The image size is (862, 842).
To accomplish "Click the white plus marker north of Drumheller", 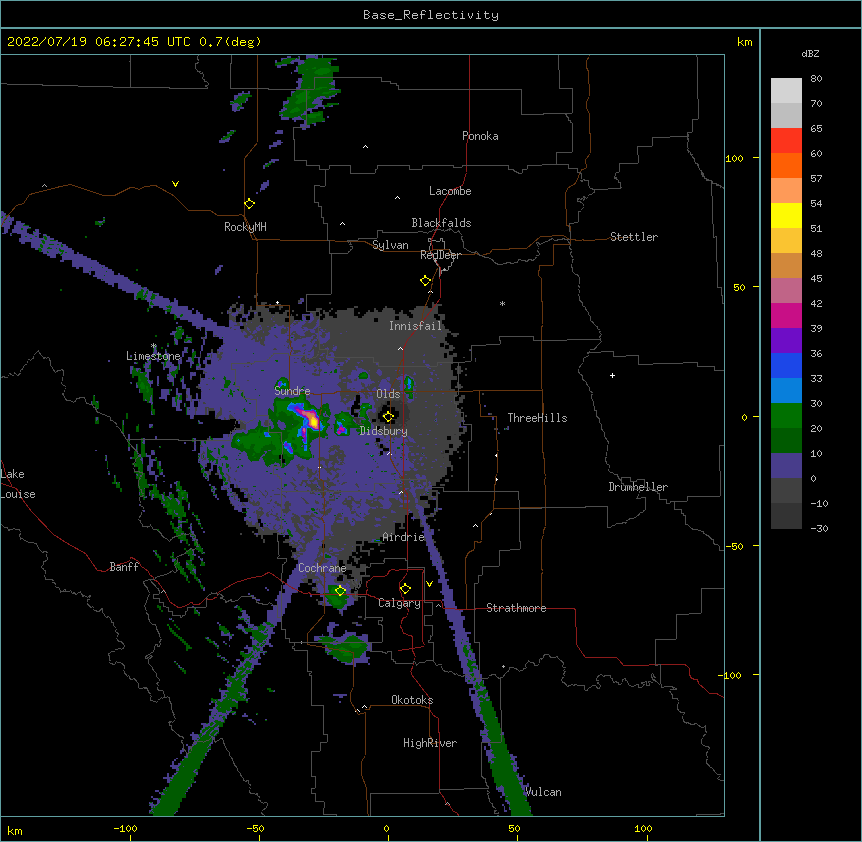I will pos(612,375).
